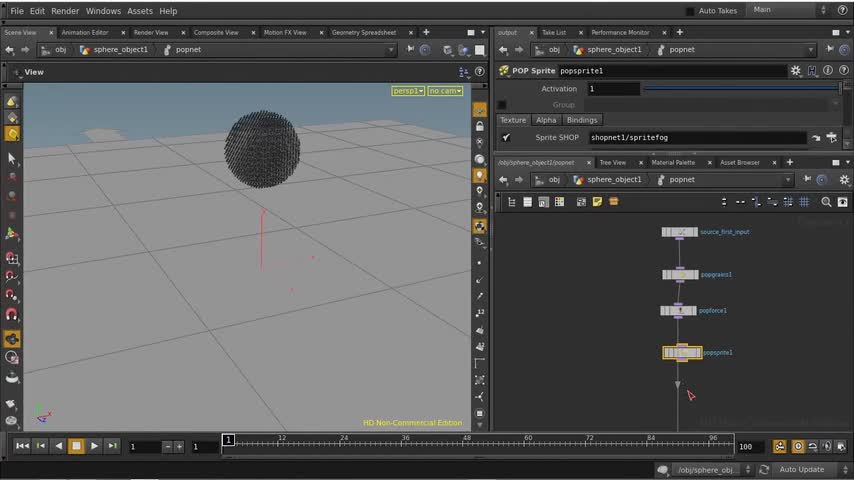Toggle the network editor grid display icon
The width and height of the screenshot is (854, 480).
click(804, 202)
